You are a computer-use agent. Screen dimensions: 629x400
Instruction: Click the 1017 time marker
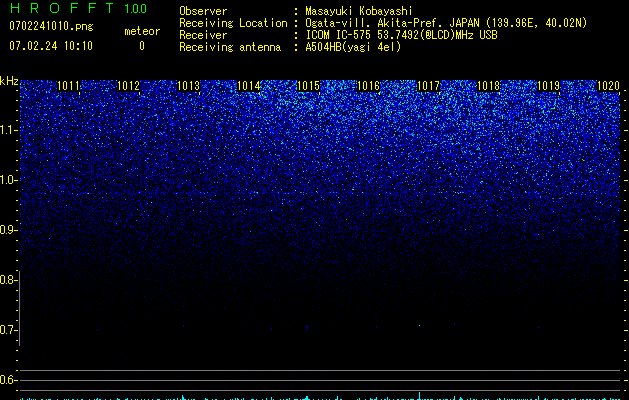click(x=428, y=86)
